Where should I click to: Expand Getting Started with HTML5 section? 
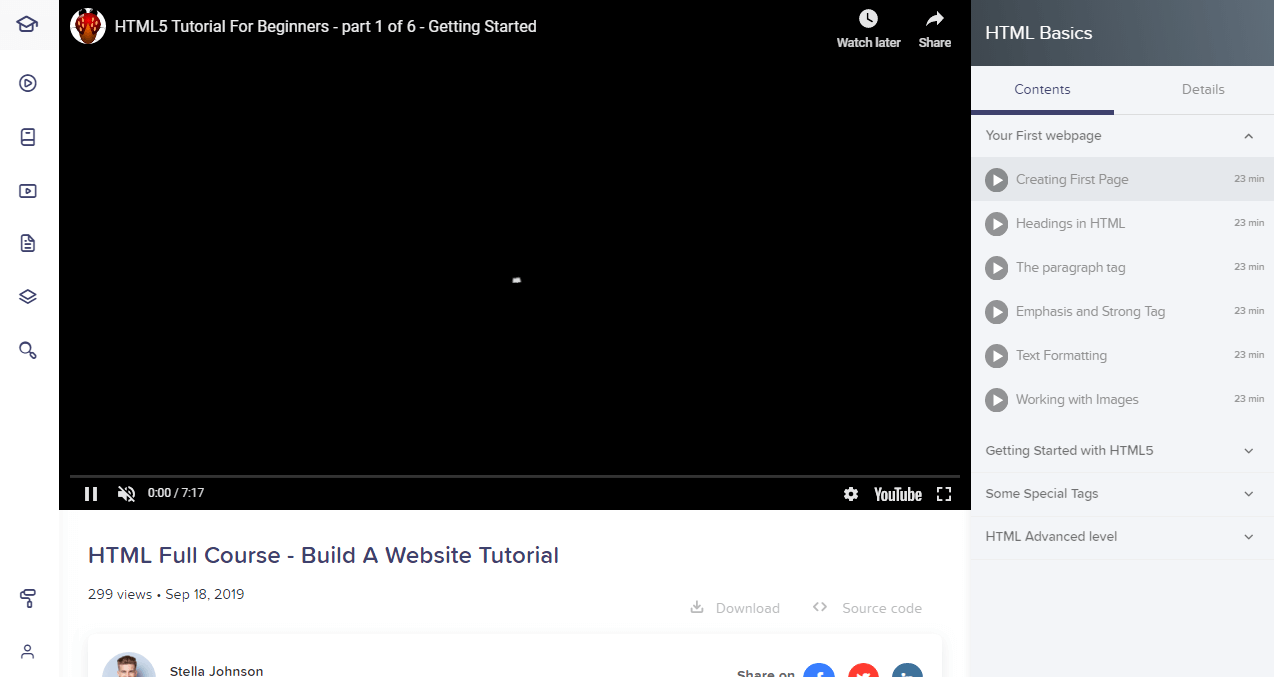(x=1248, y=451)
